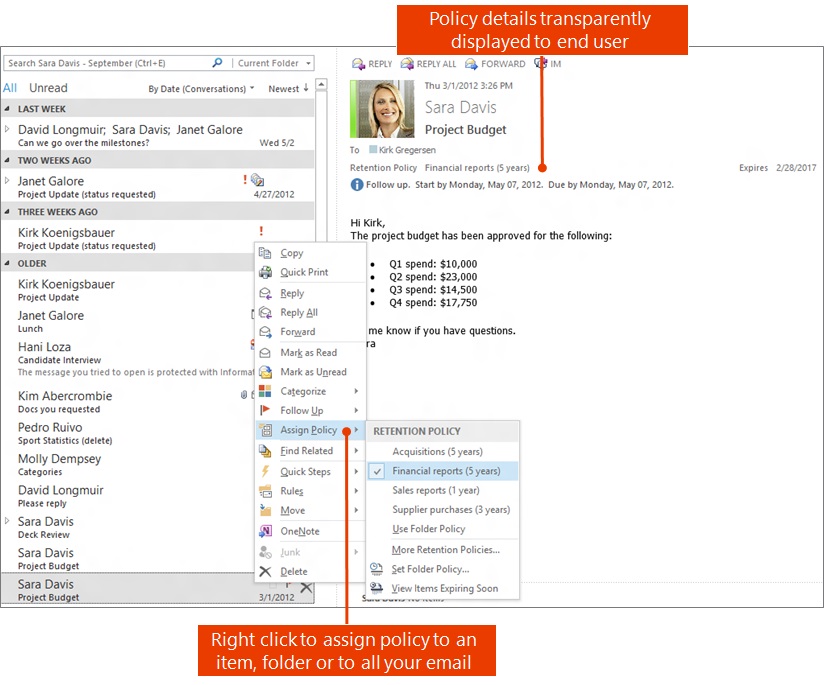Expand the David Longmuir conversation thread
This screenshot has width=824, height=685.
click(8, 129)
